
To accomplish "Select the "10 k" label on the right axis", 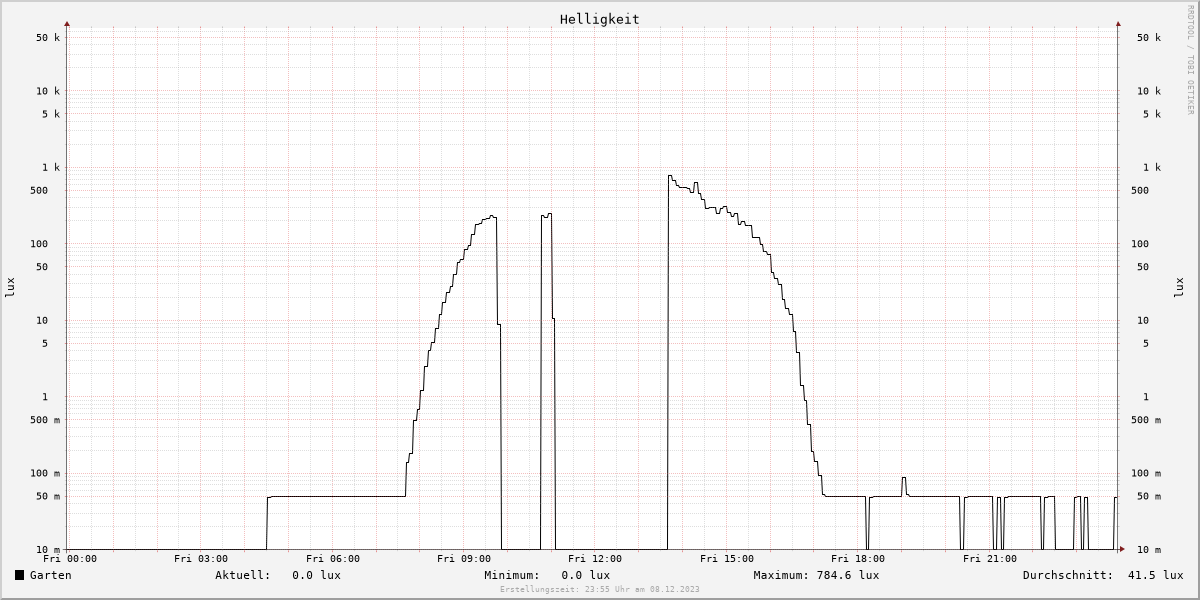I will (1149, 91).
